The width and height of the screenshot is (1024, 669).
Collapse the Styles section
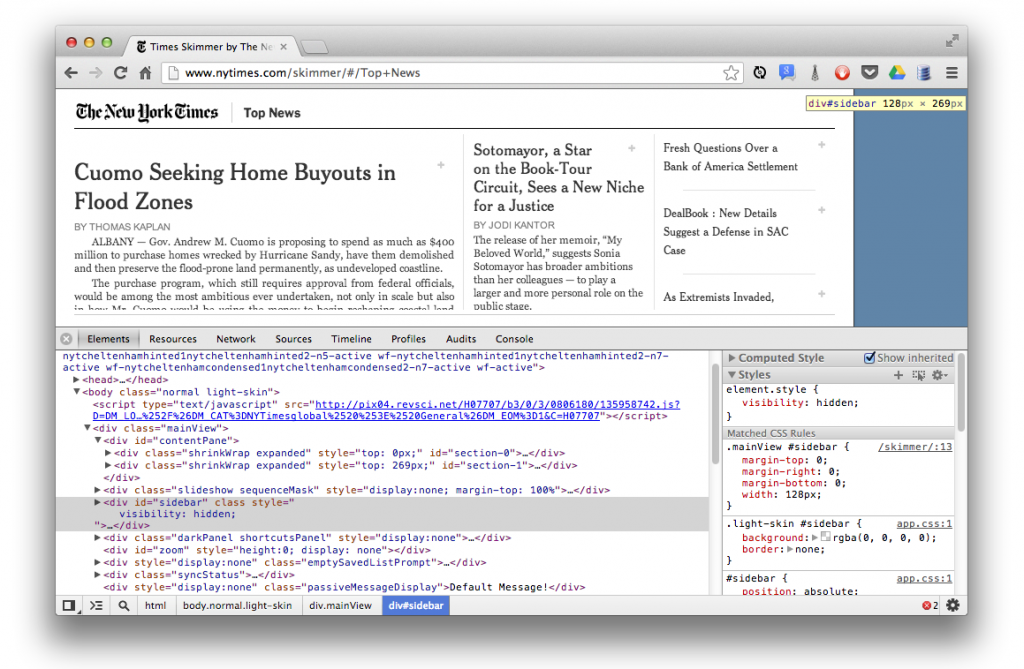click(x=732, y=375)
